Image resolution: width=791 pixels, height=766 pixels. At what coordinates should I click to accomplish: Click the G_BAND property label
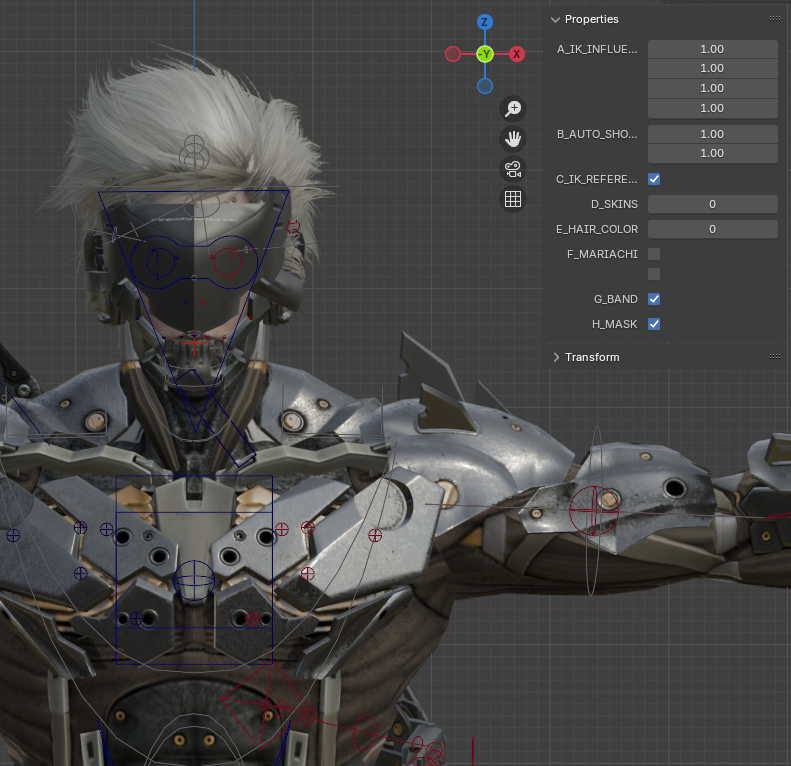tap(615, 299)
